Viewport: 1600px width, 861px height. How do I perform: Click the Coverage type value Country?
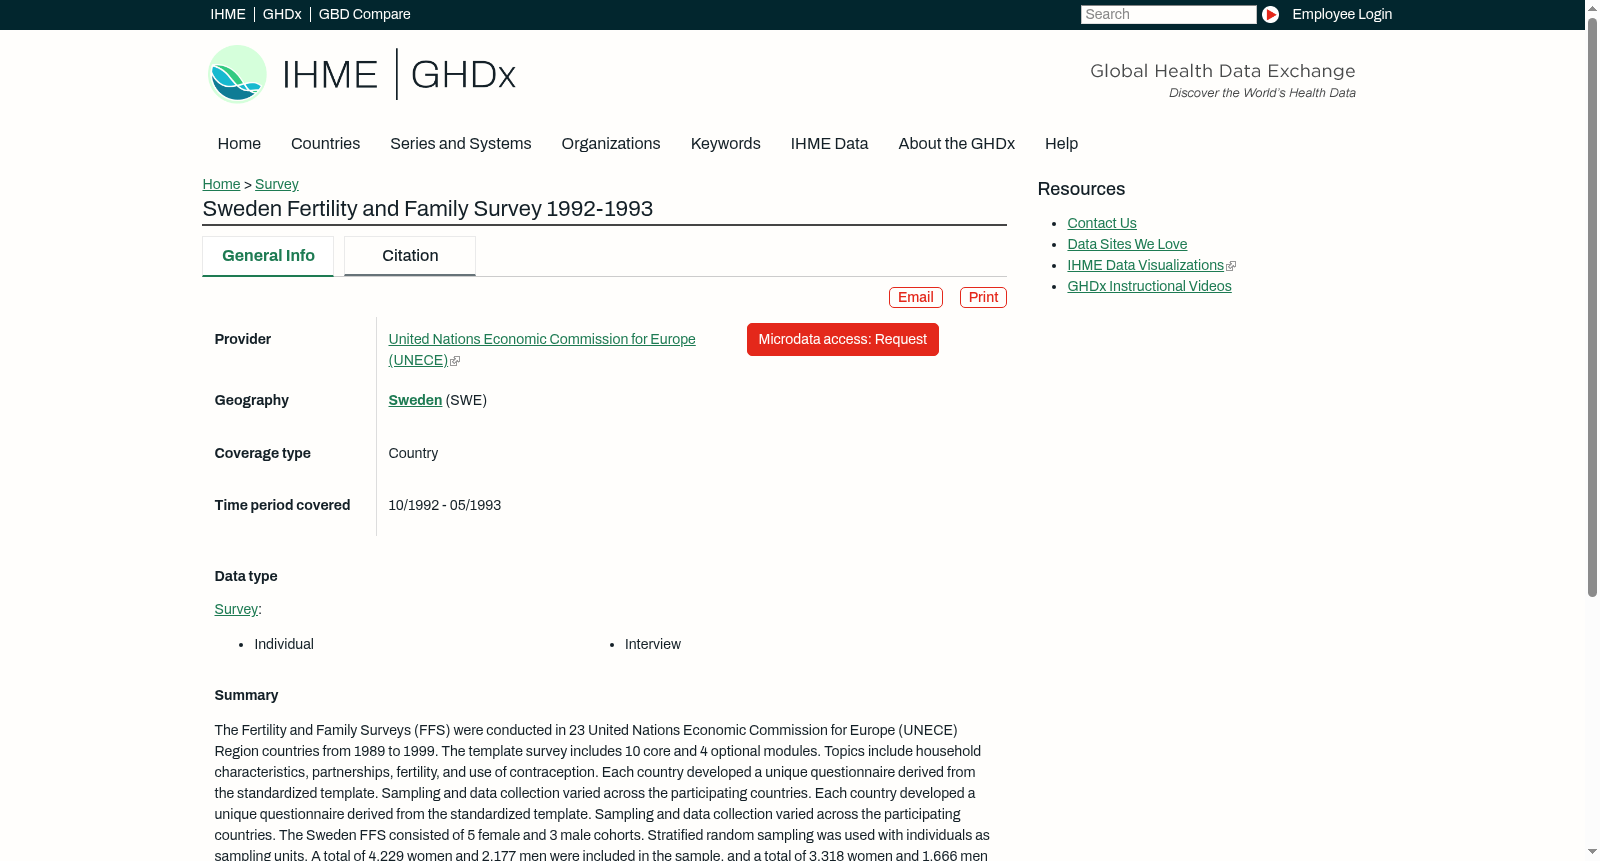[x=413, y=453]
